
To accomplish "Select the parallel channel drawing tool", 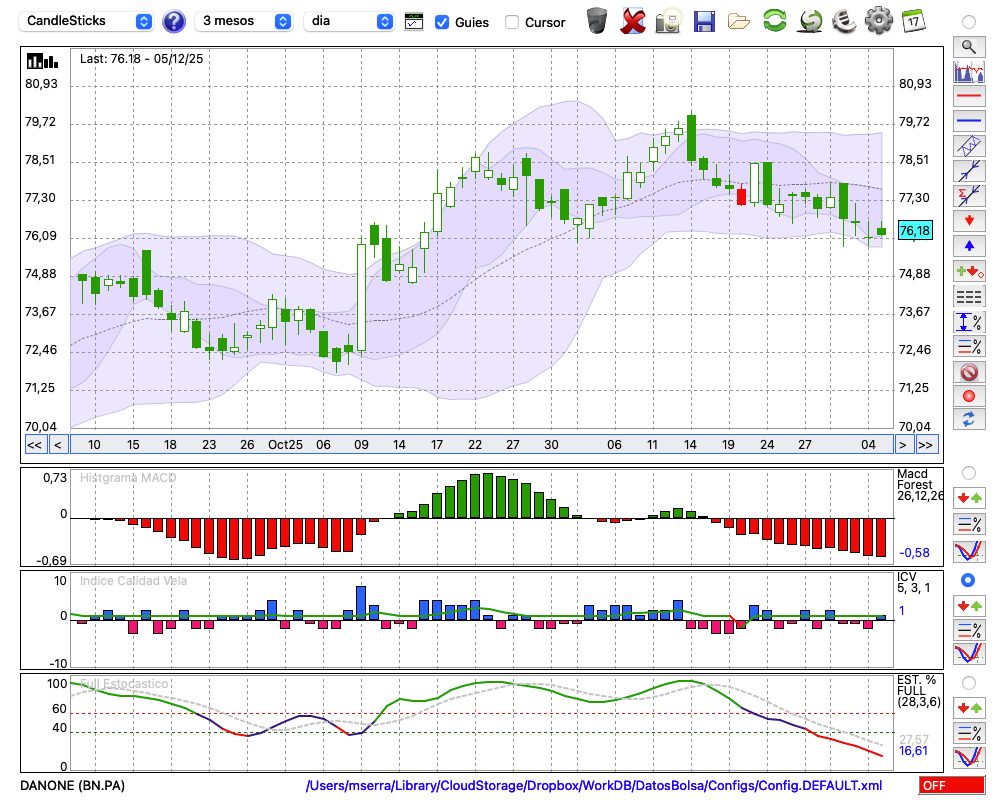I will coord(968,146).
